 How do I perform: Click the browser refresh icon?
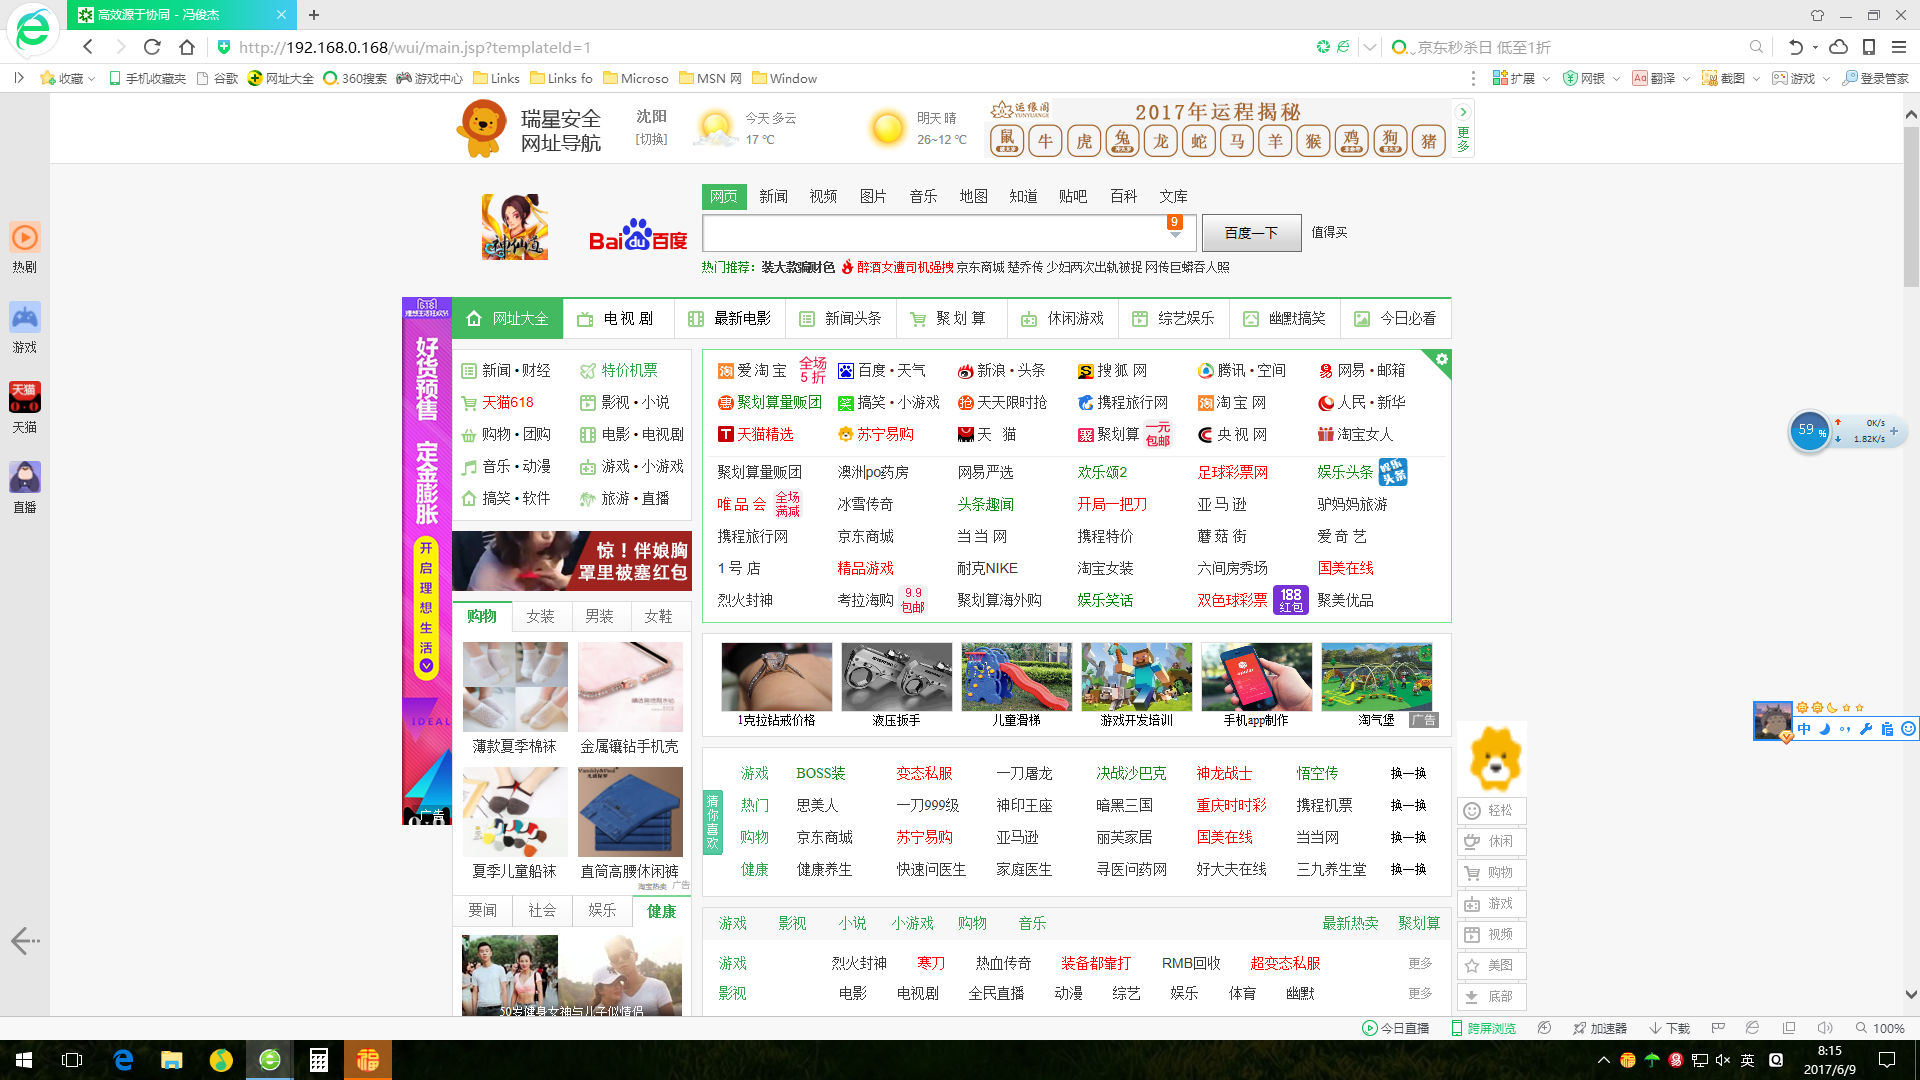pos(152,47)
